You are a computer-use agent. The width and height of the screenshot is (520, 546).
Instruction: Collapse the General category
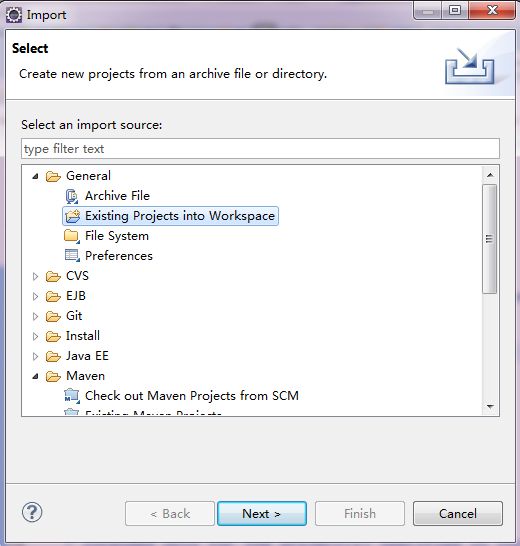pyautogui.click(x=35, y=177)
